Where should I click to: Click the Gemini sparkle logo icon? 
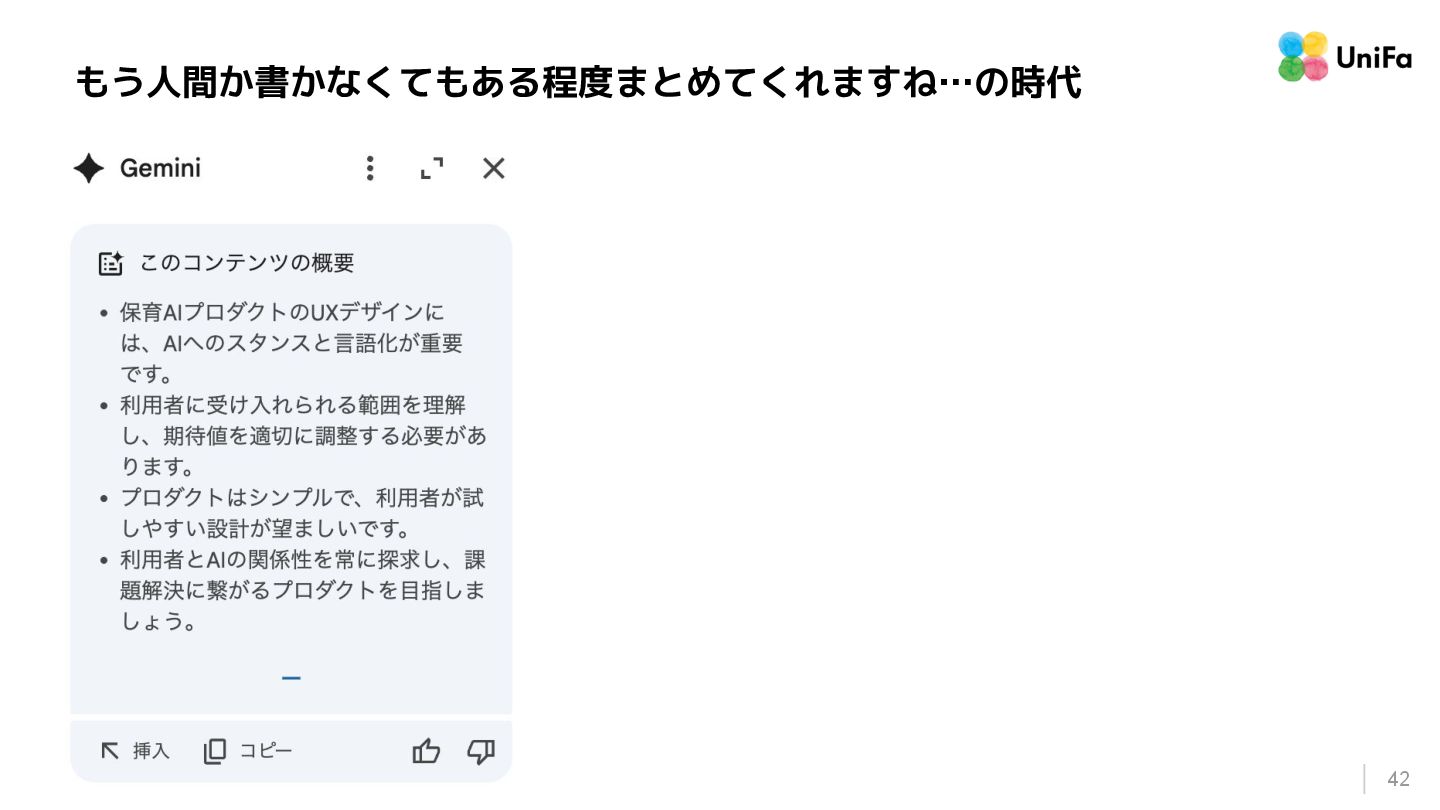[x=89, y=169]
